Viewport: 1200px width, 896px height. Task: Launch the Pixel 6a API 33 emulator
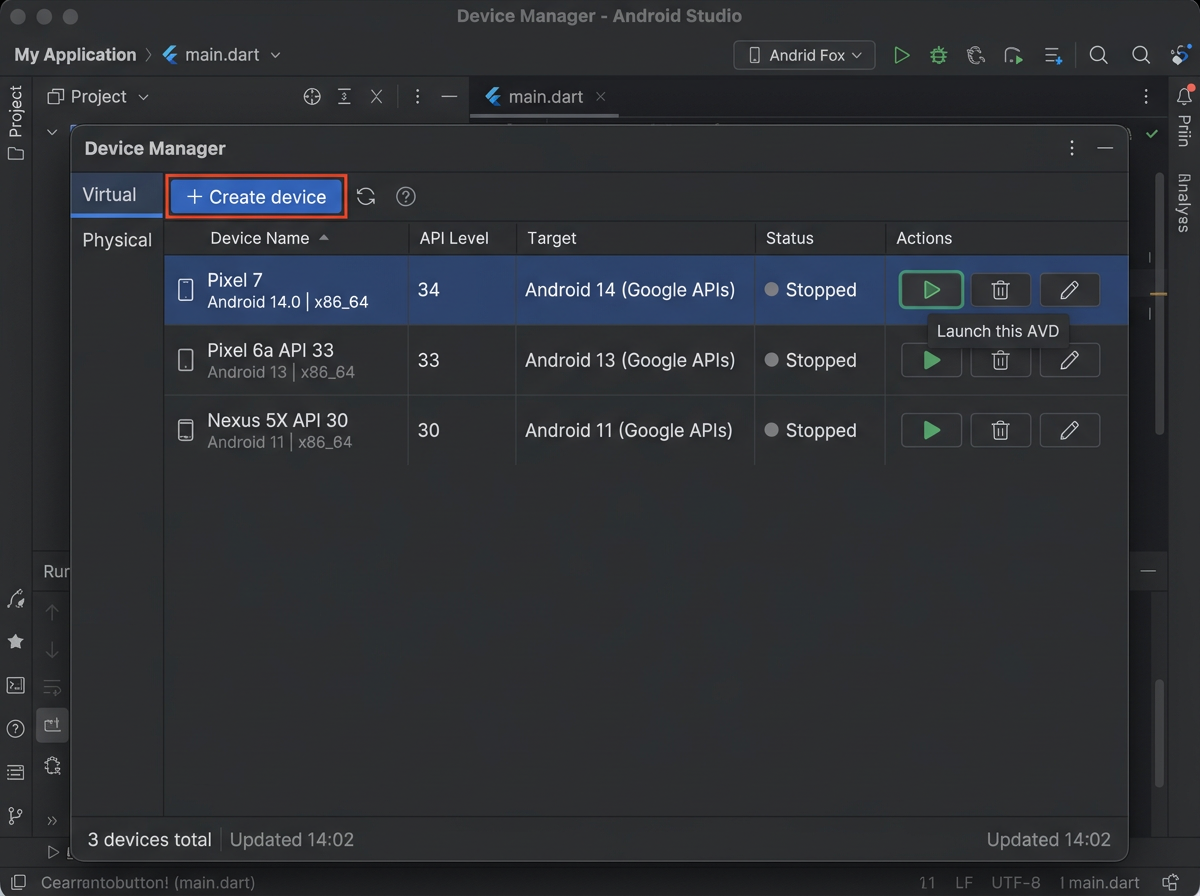(x=931, y=360)
